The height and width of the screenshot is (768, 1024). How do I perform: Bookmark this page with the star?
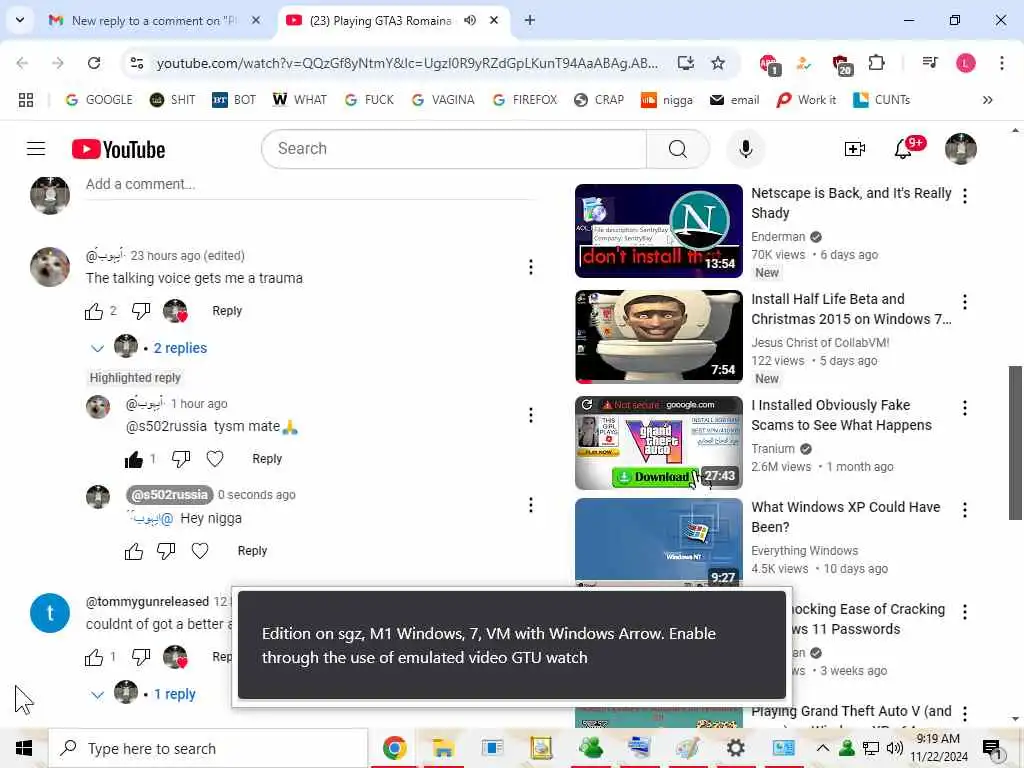point(718,63)
